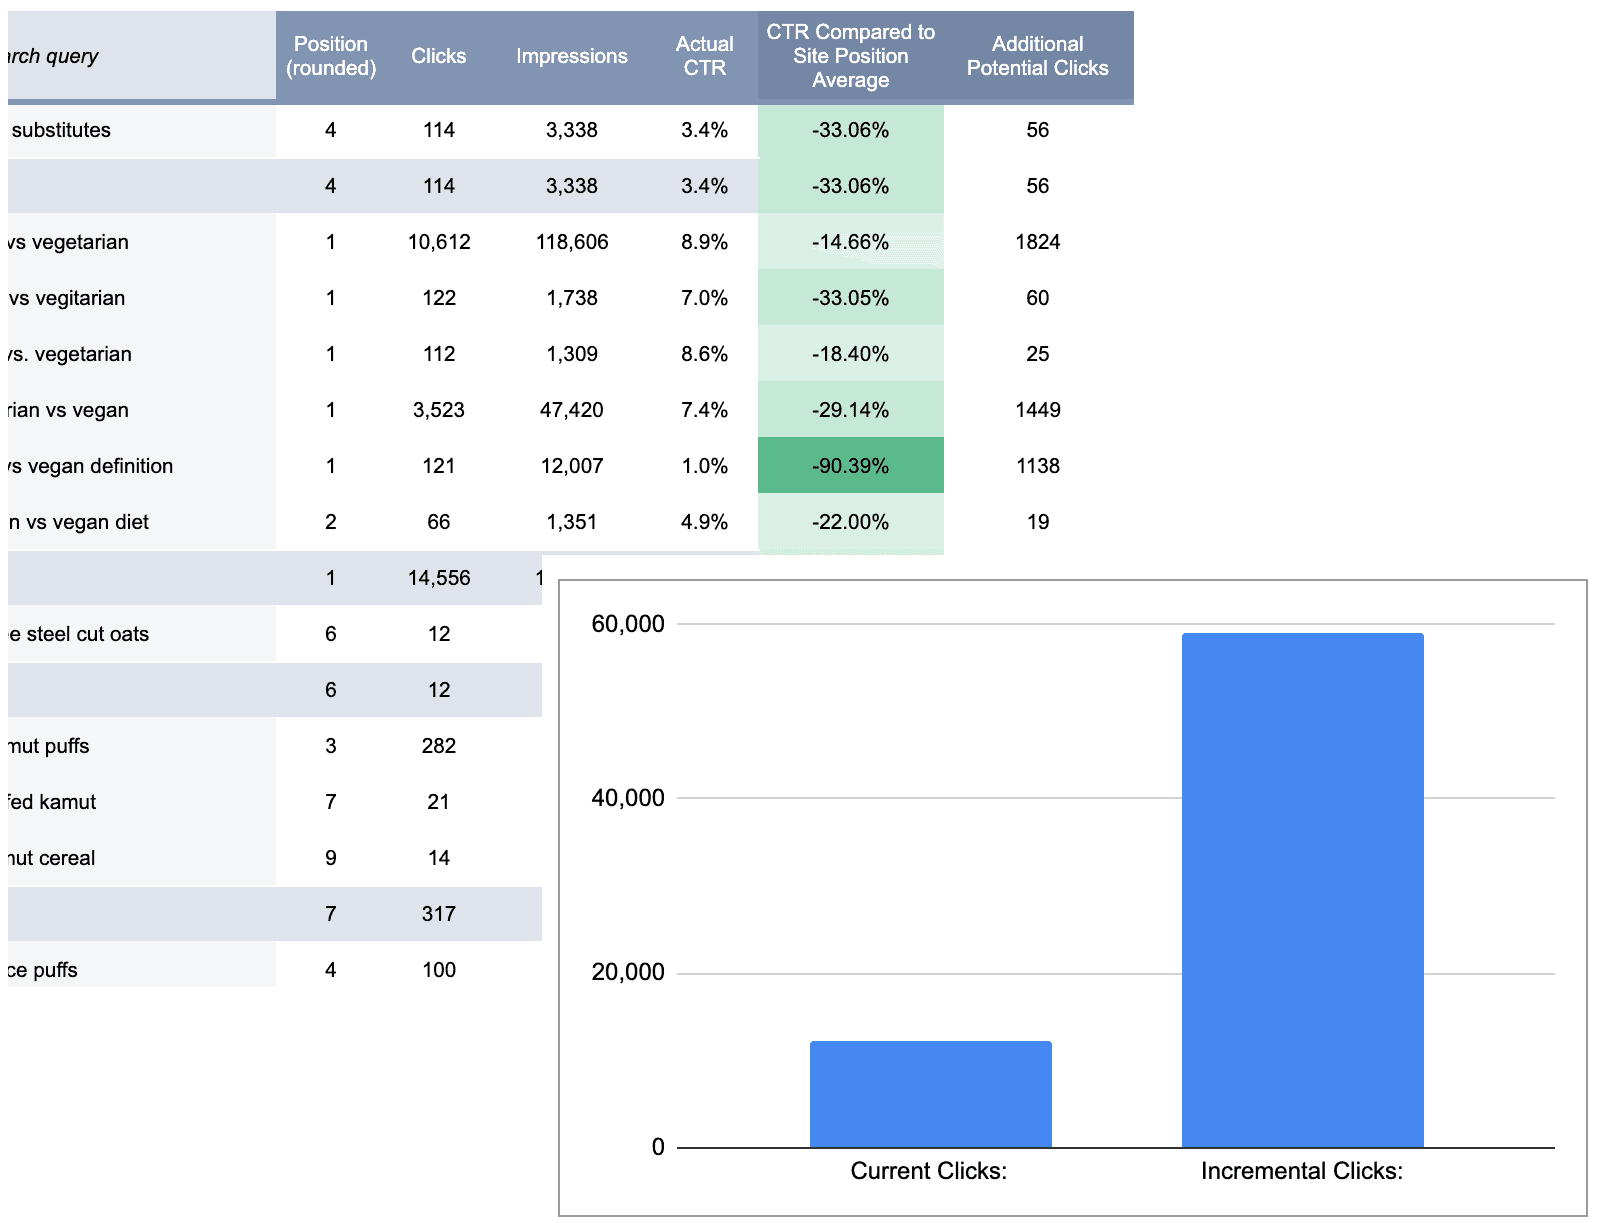Screen dimensions: 1600x1223
Task: Select the CTR Compared to Site Position Average header
Action: pyautogui.click(x=849, y=56)
